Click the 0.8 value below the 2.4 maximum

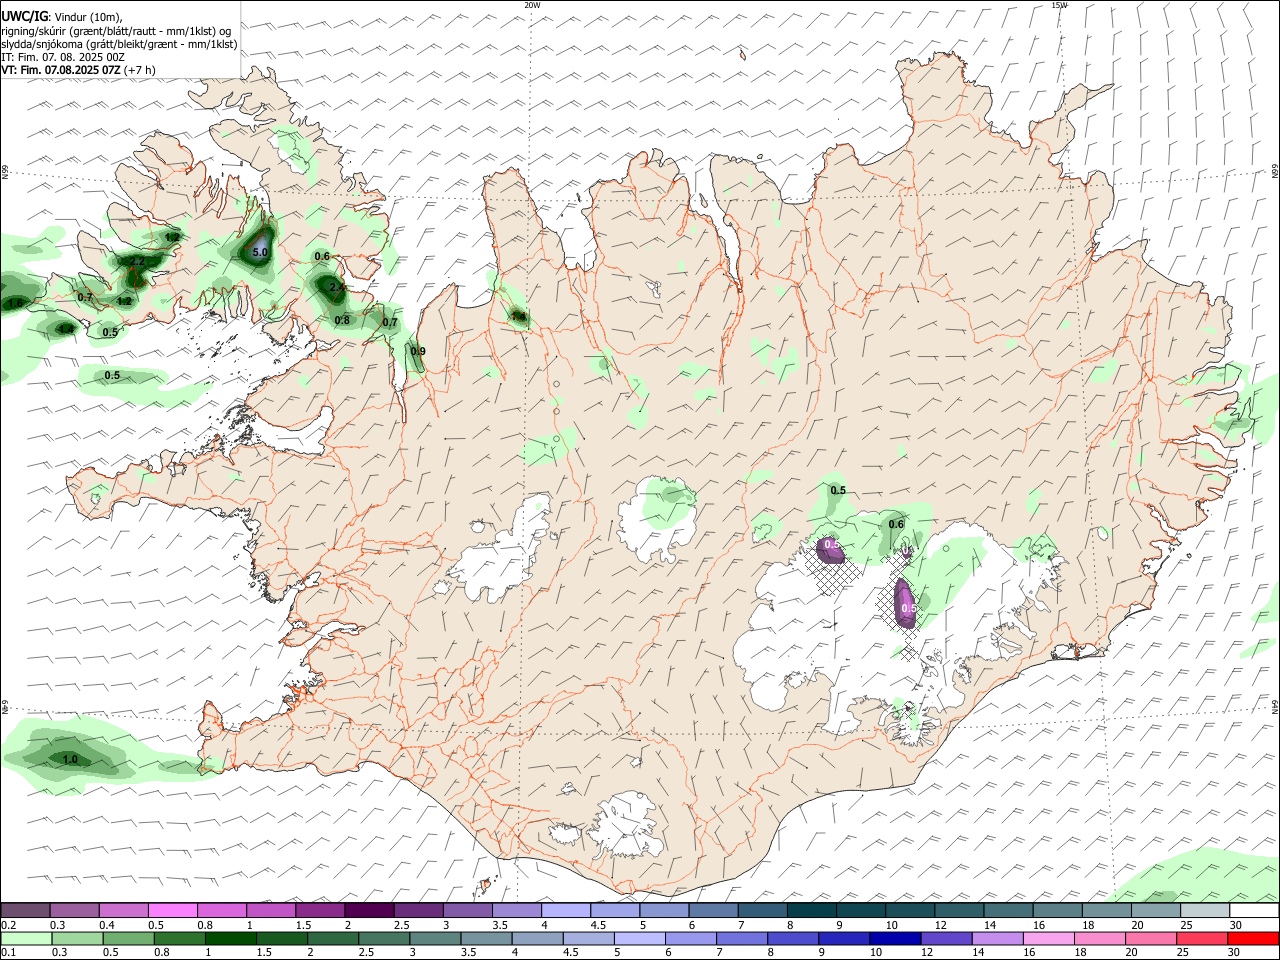[x=342, y=320]
